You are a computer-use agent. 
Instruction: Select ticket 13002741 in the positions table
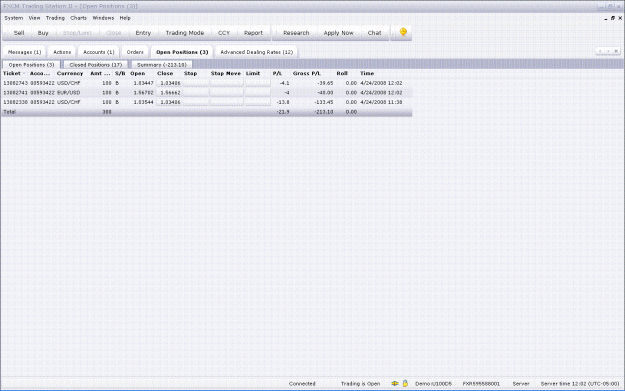[x=16, y=93]
